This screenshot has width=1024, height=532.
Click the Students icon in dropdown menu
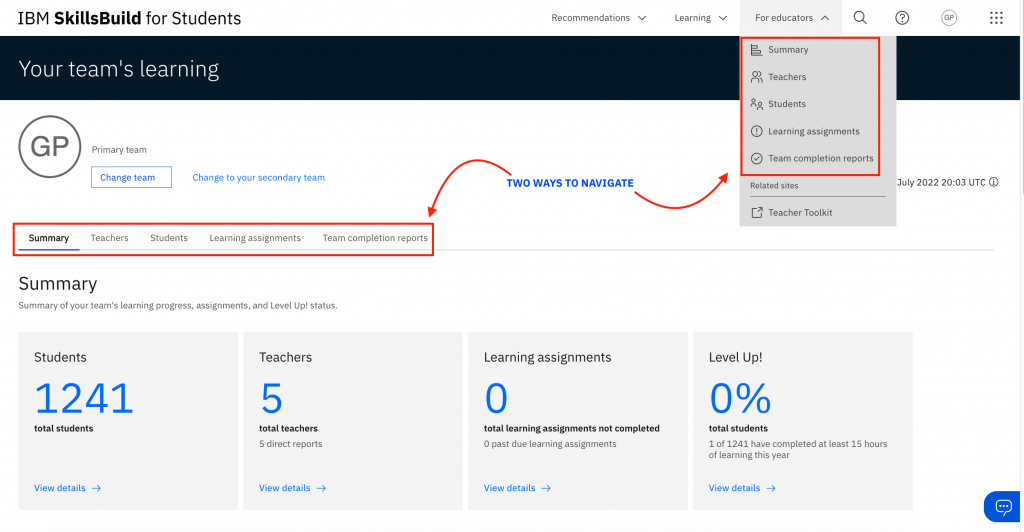coord(756,104)
